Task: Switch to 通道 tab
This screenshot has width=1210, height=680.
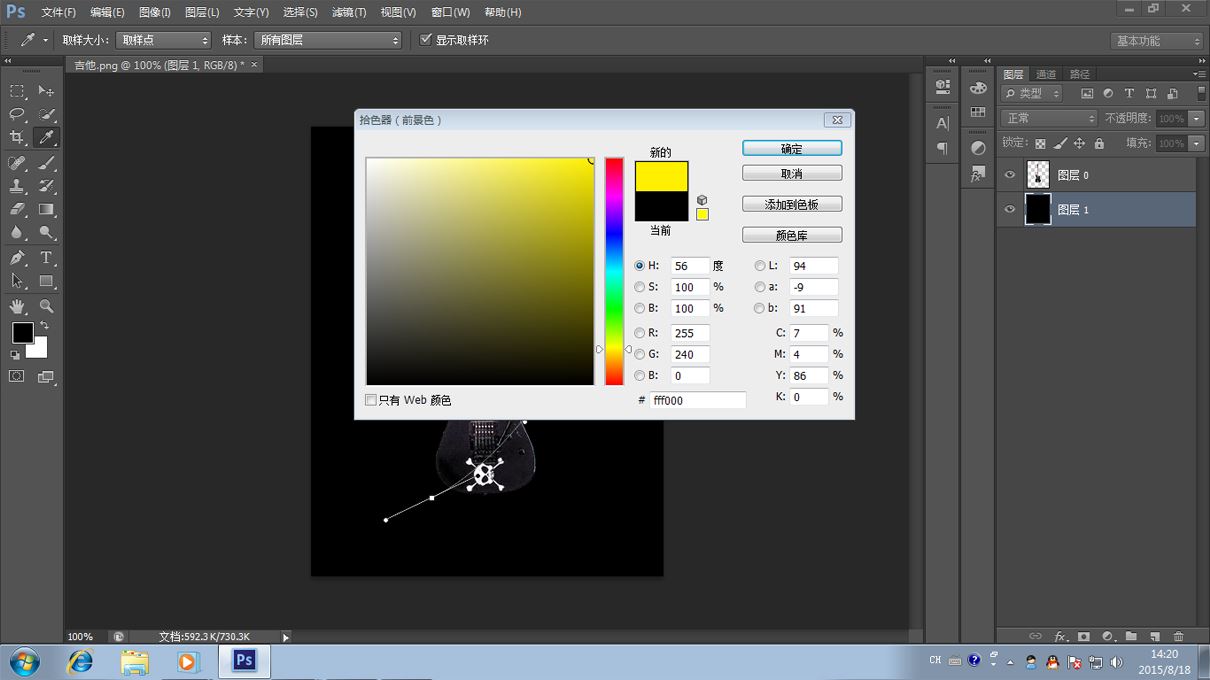Action: 1046,74
